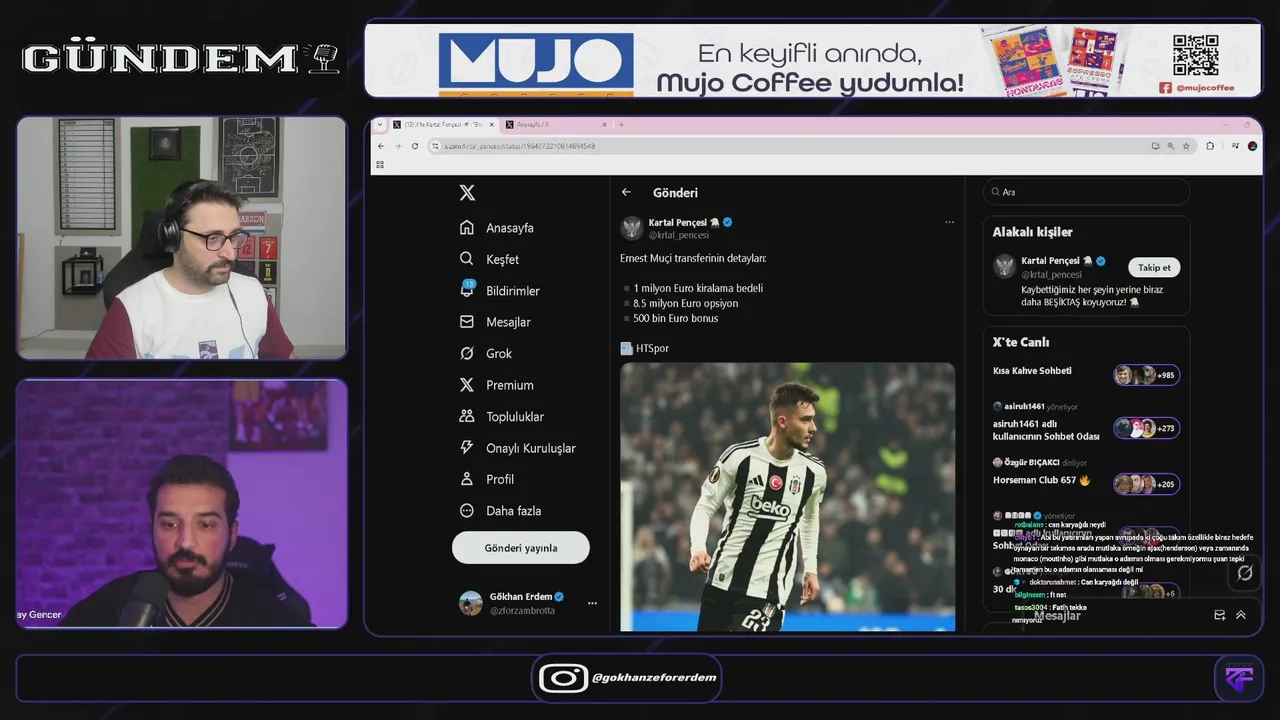Open Onaylı Kuruluşlar lightning icon
Image resolution: width=1280 pixels, height=720 pixels.
point(466,448)
